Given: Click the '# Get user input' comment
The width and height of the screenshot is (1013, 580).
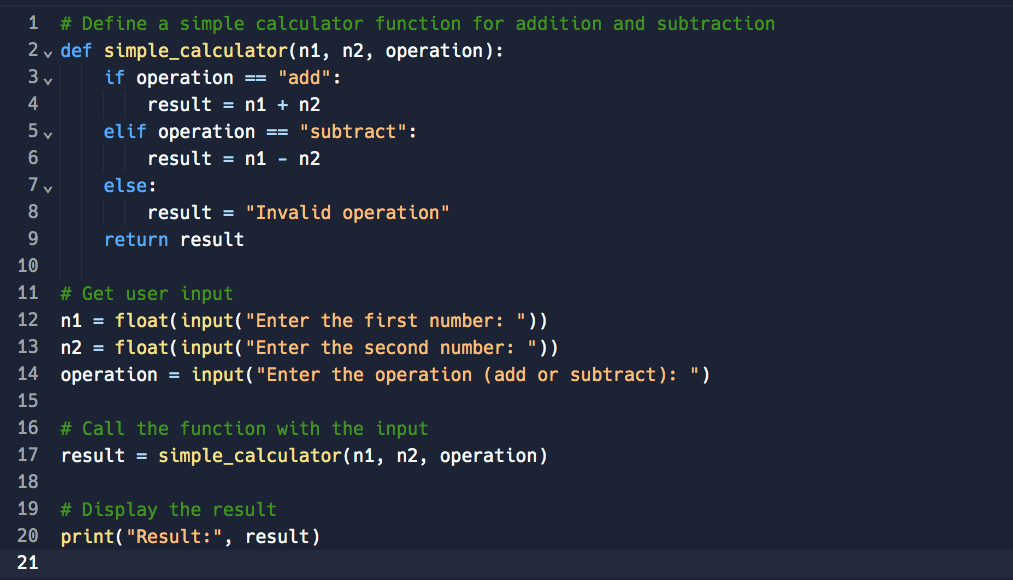Looking at the screenshot, I should point(146,293).
